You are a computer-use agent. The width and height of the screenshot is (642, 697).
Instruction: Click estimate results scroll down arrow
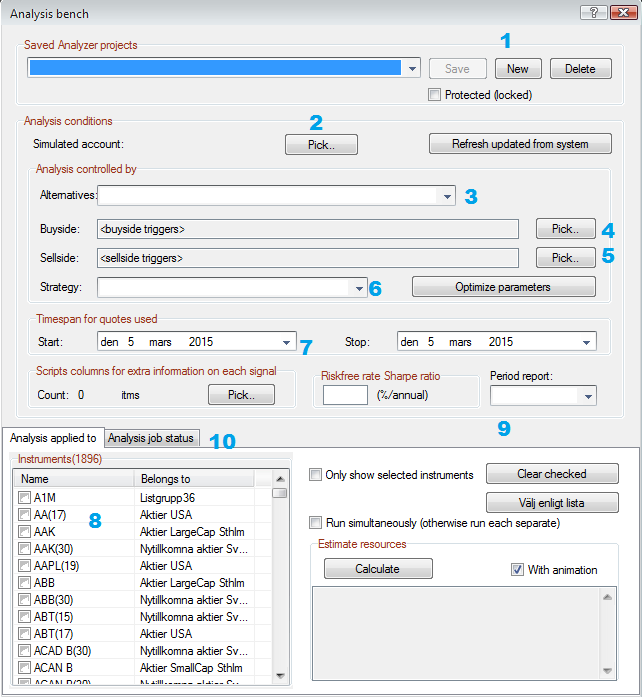tap(608, 670)
